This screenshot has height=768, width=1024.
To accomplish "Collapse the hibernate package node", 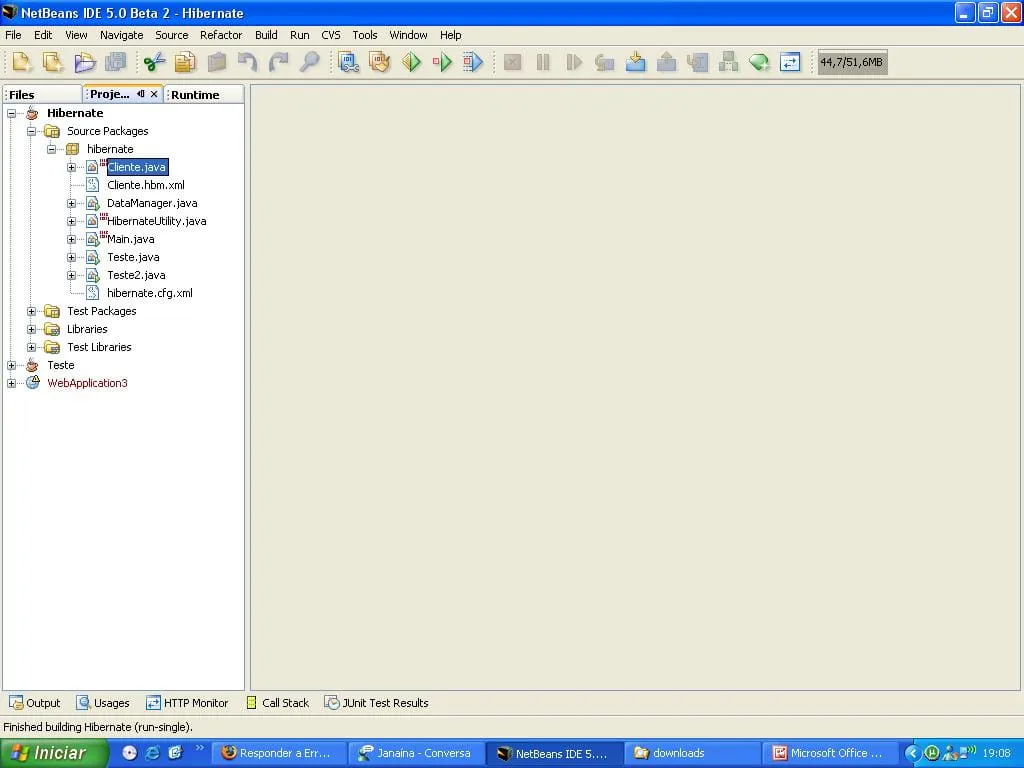I will (x=52, y=149).
